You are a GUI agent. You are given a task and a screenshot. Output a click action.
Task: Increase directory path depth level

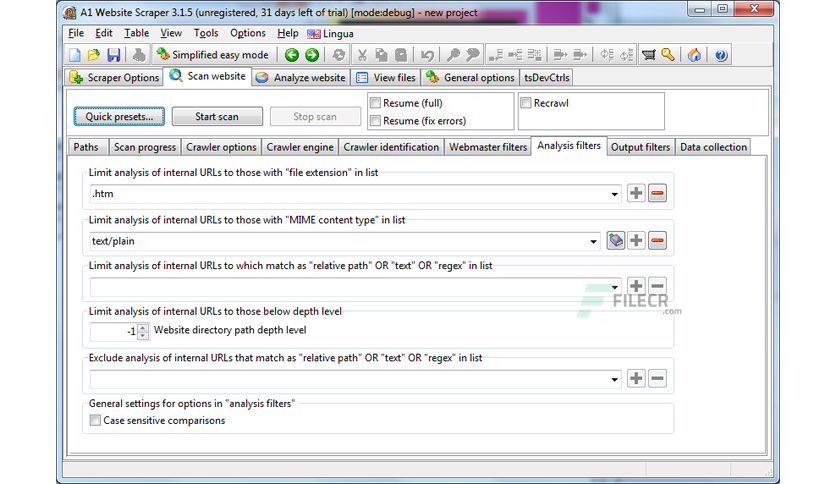point(143,327)
